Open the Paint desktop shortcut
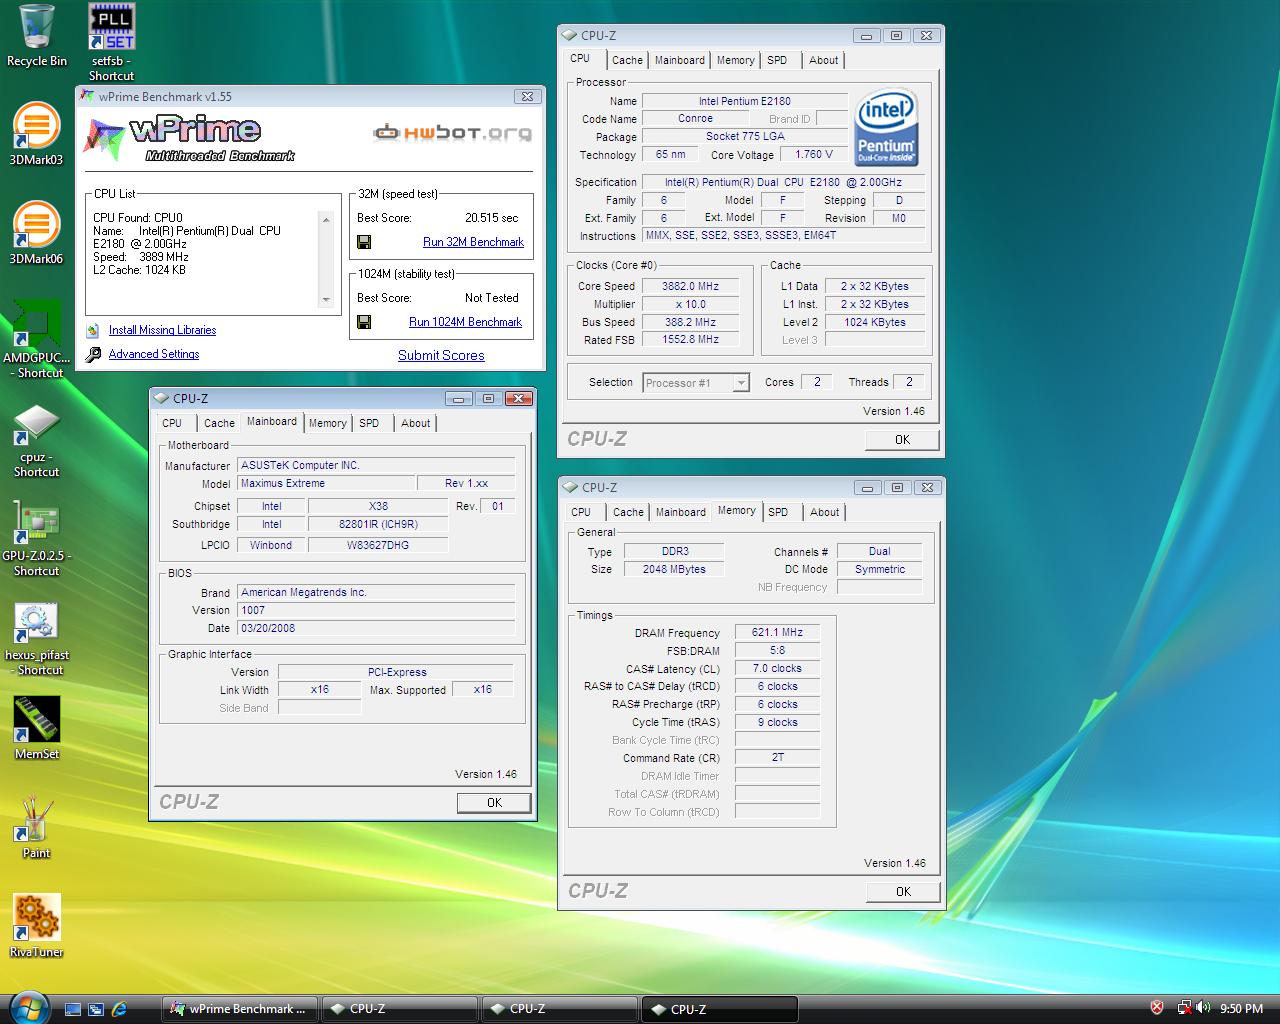The width and height of the screenshot is (1280, 1024). pyautogui.click(x=36, y=827)
